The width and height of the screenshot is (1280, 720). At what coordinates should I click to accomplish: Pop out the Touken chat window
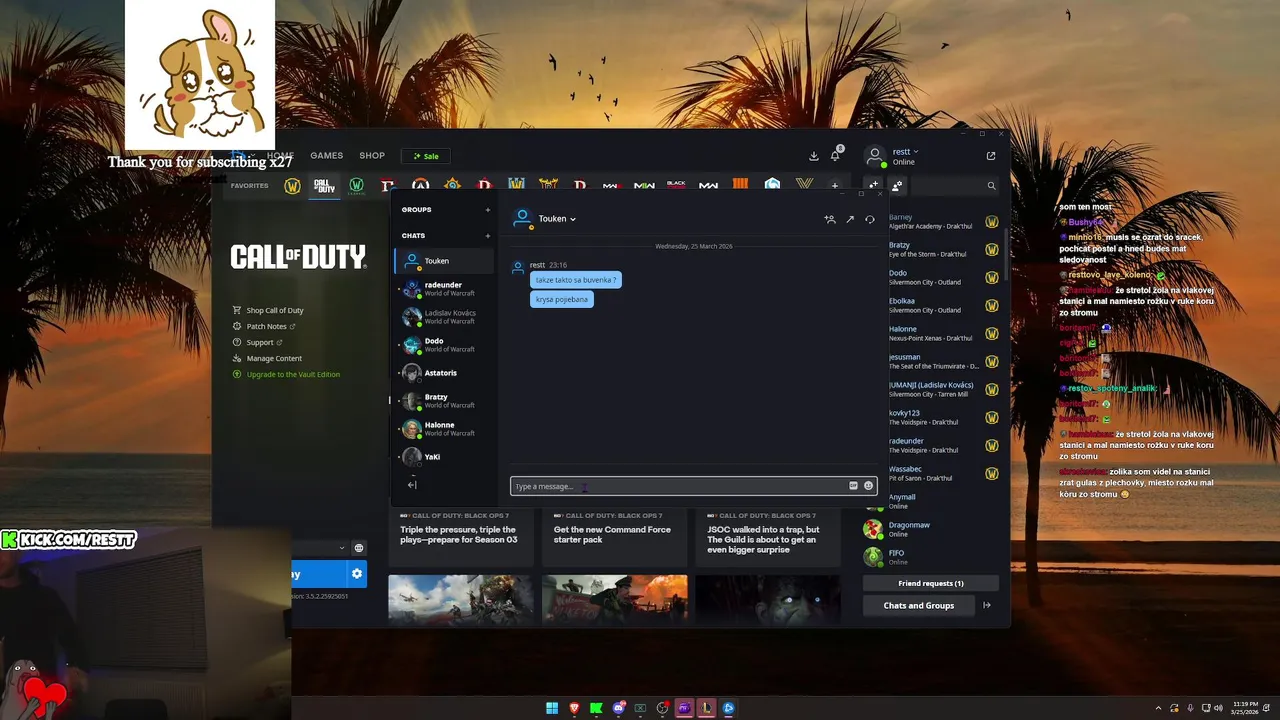point(850,219)
